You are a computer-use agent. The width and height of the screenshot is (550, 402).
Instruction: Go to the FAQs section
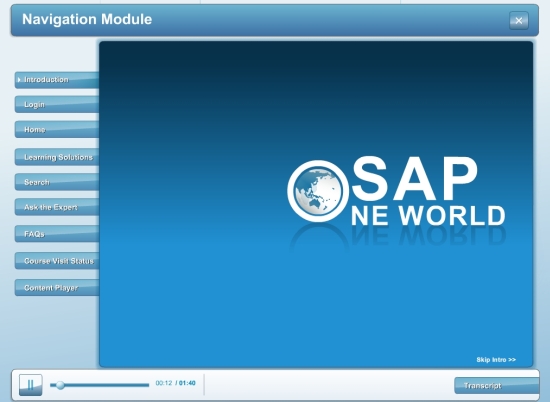(x=57, y=234)
